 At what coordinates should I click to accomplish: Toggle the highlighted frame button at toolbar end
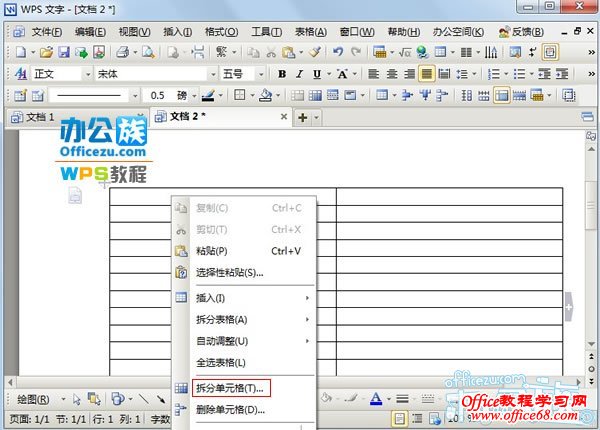(x=550, y=52)
